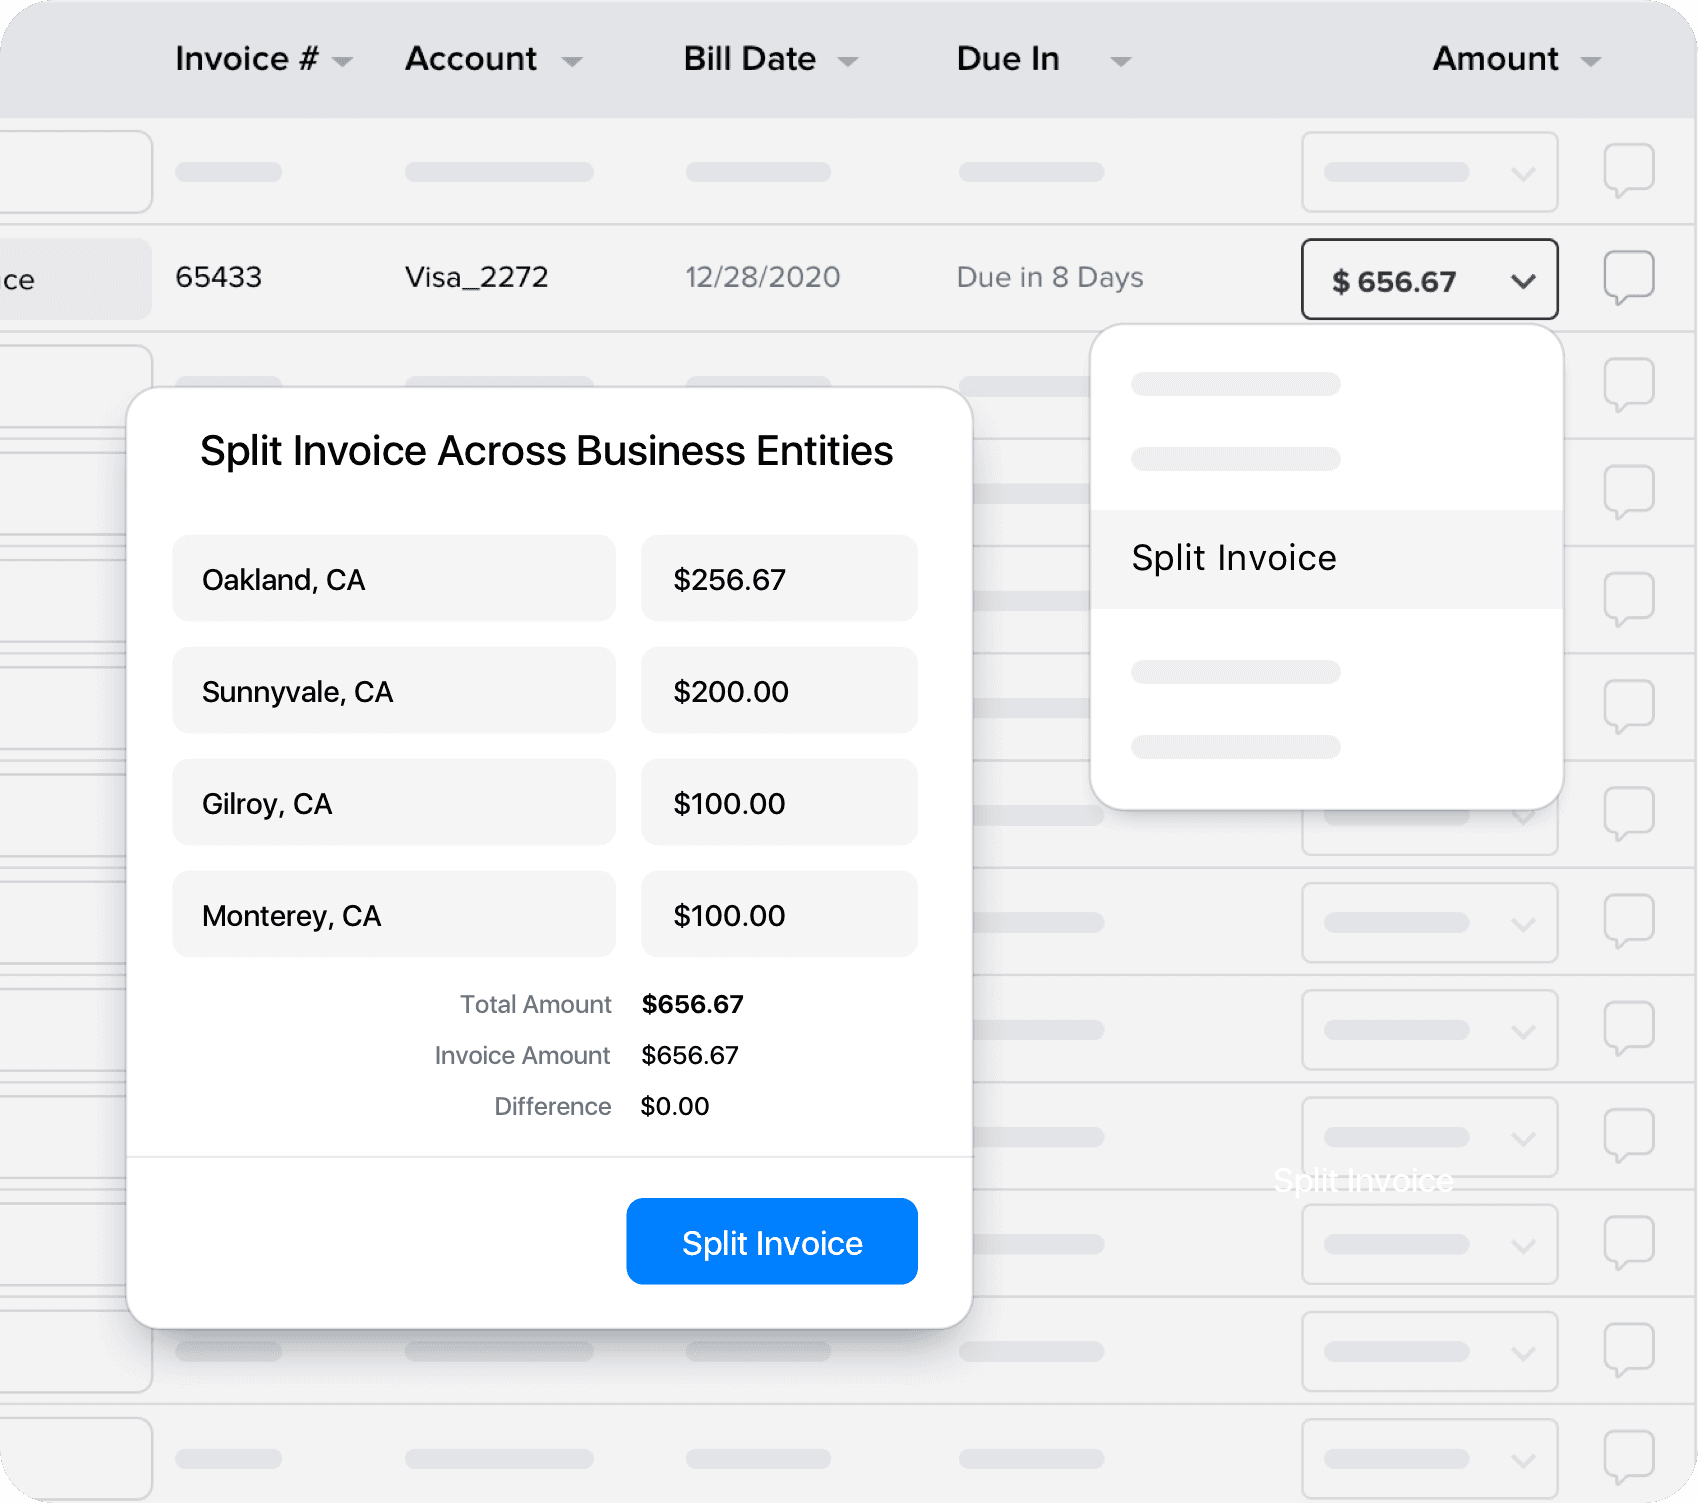Select the Oakland, CA entity field
The width and height of the screenshot is (1698, 1503).
tap(393, 579)
